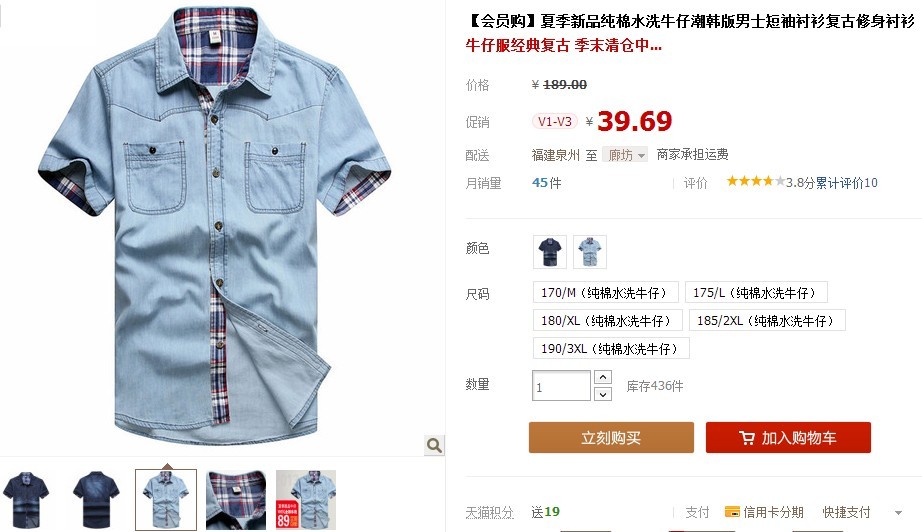Click the 立刻购买 buy now button
922x532 pixels.
point(611,437)
